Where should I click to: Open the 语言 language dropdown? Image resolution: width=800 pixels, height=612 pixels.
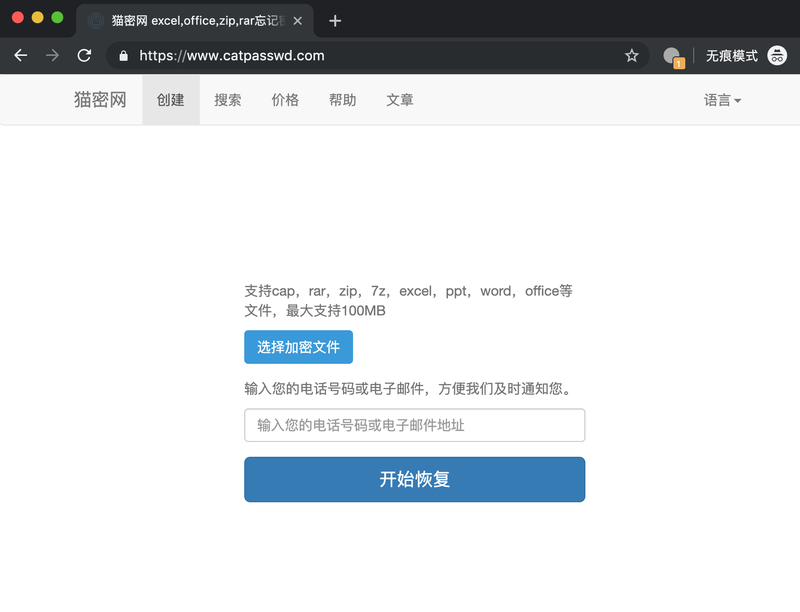pos(722,99)
